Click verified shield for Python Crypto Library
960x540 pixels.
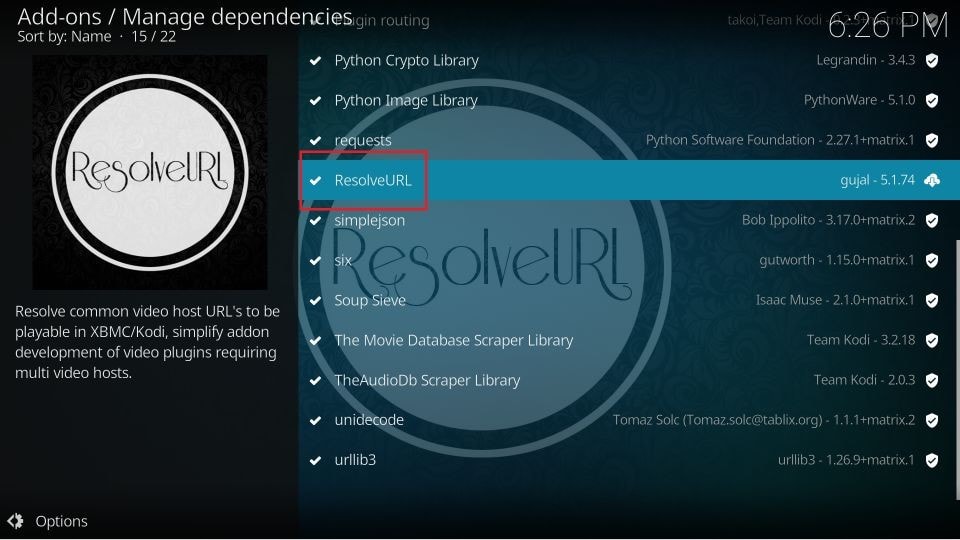[932, 60]
